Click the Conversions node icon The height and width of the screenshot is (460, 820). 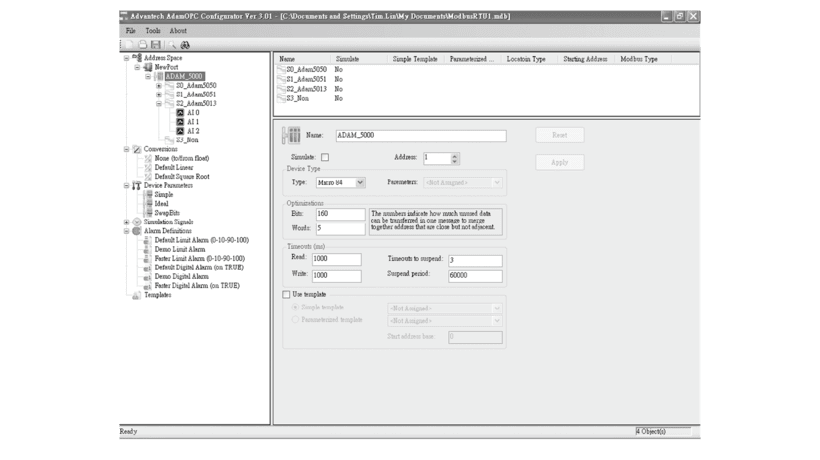click(137, 149)
